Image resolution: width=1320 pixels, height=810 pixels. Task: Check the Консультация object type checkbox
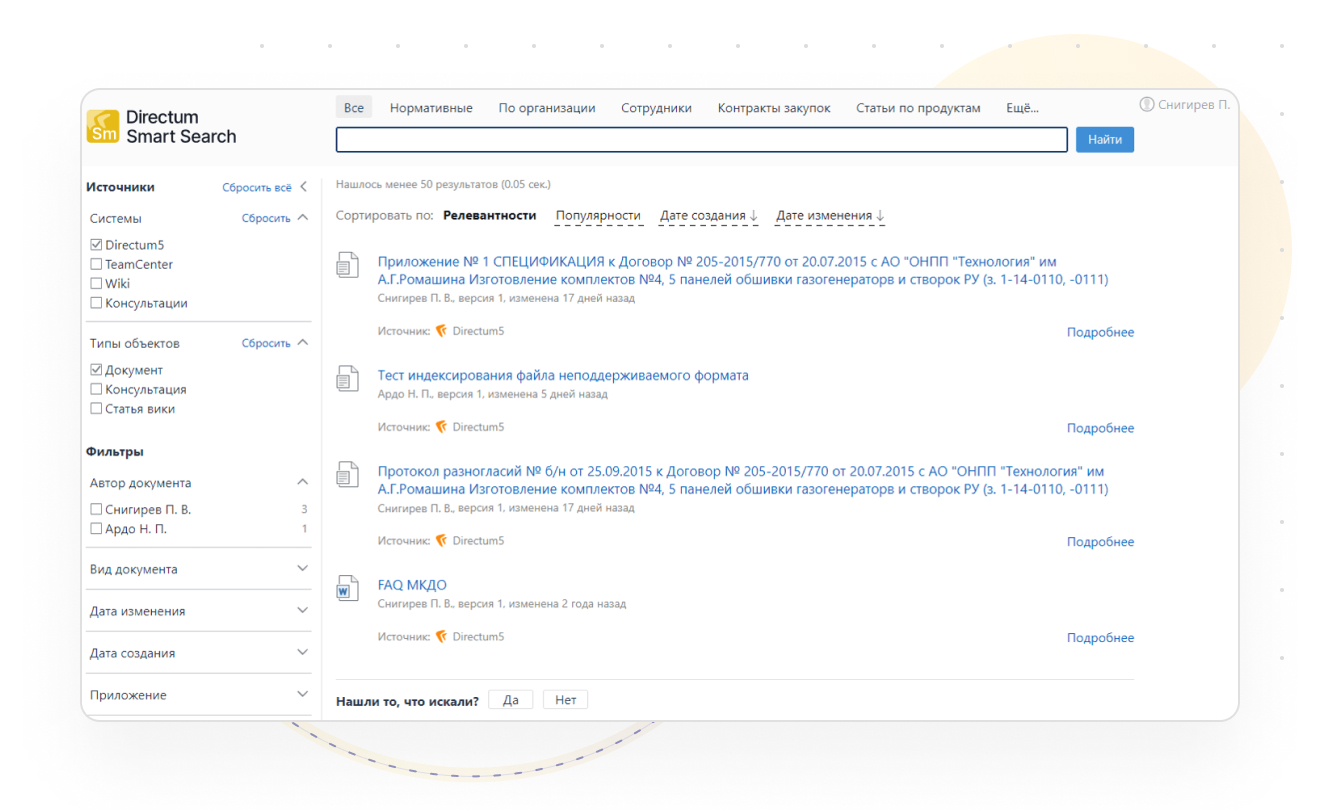tap(96, 389)
